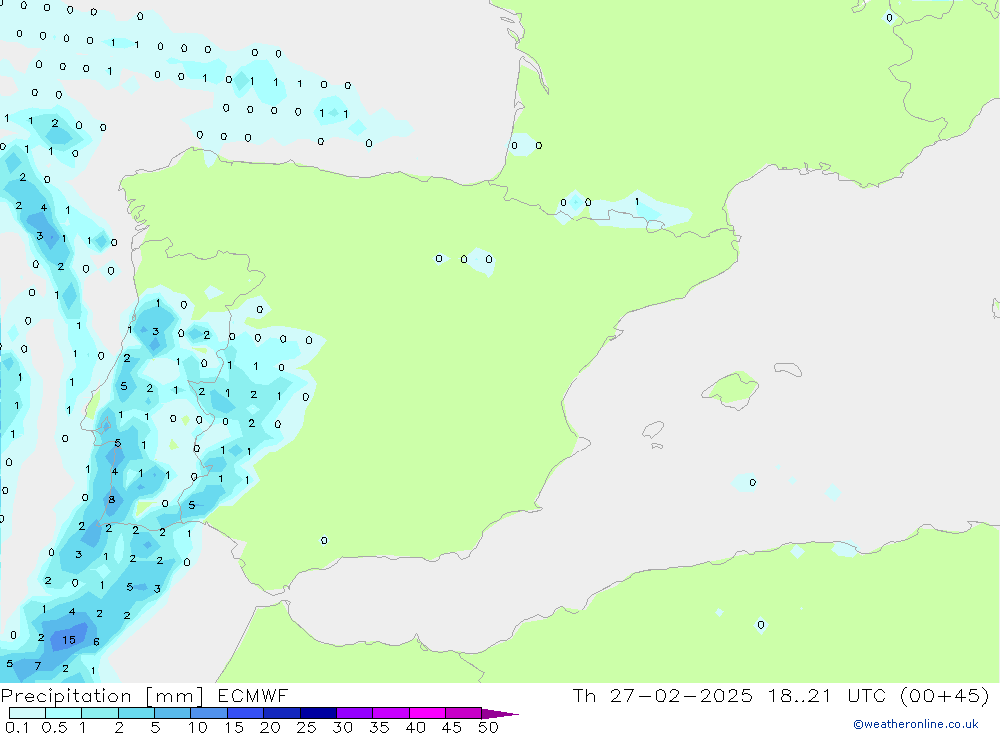Click the '7' mm precipitation value on map

click(38, 666)
